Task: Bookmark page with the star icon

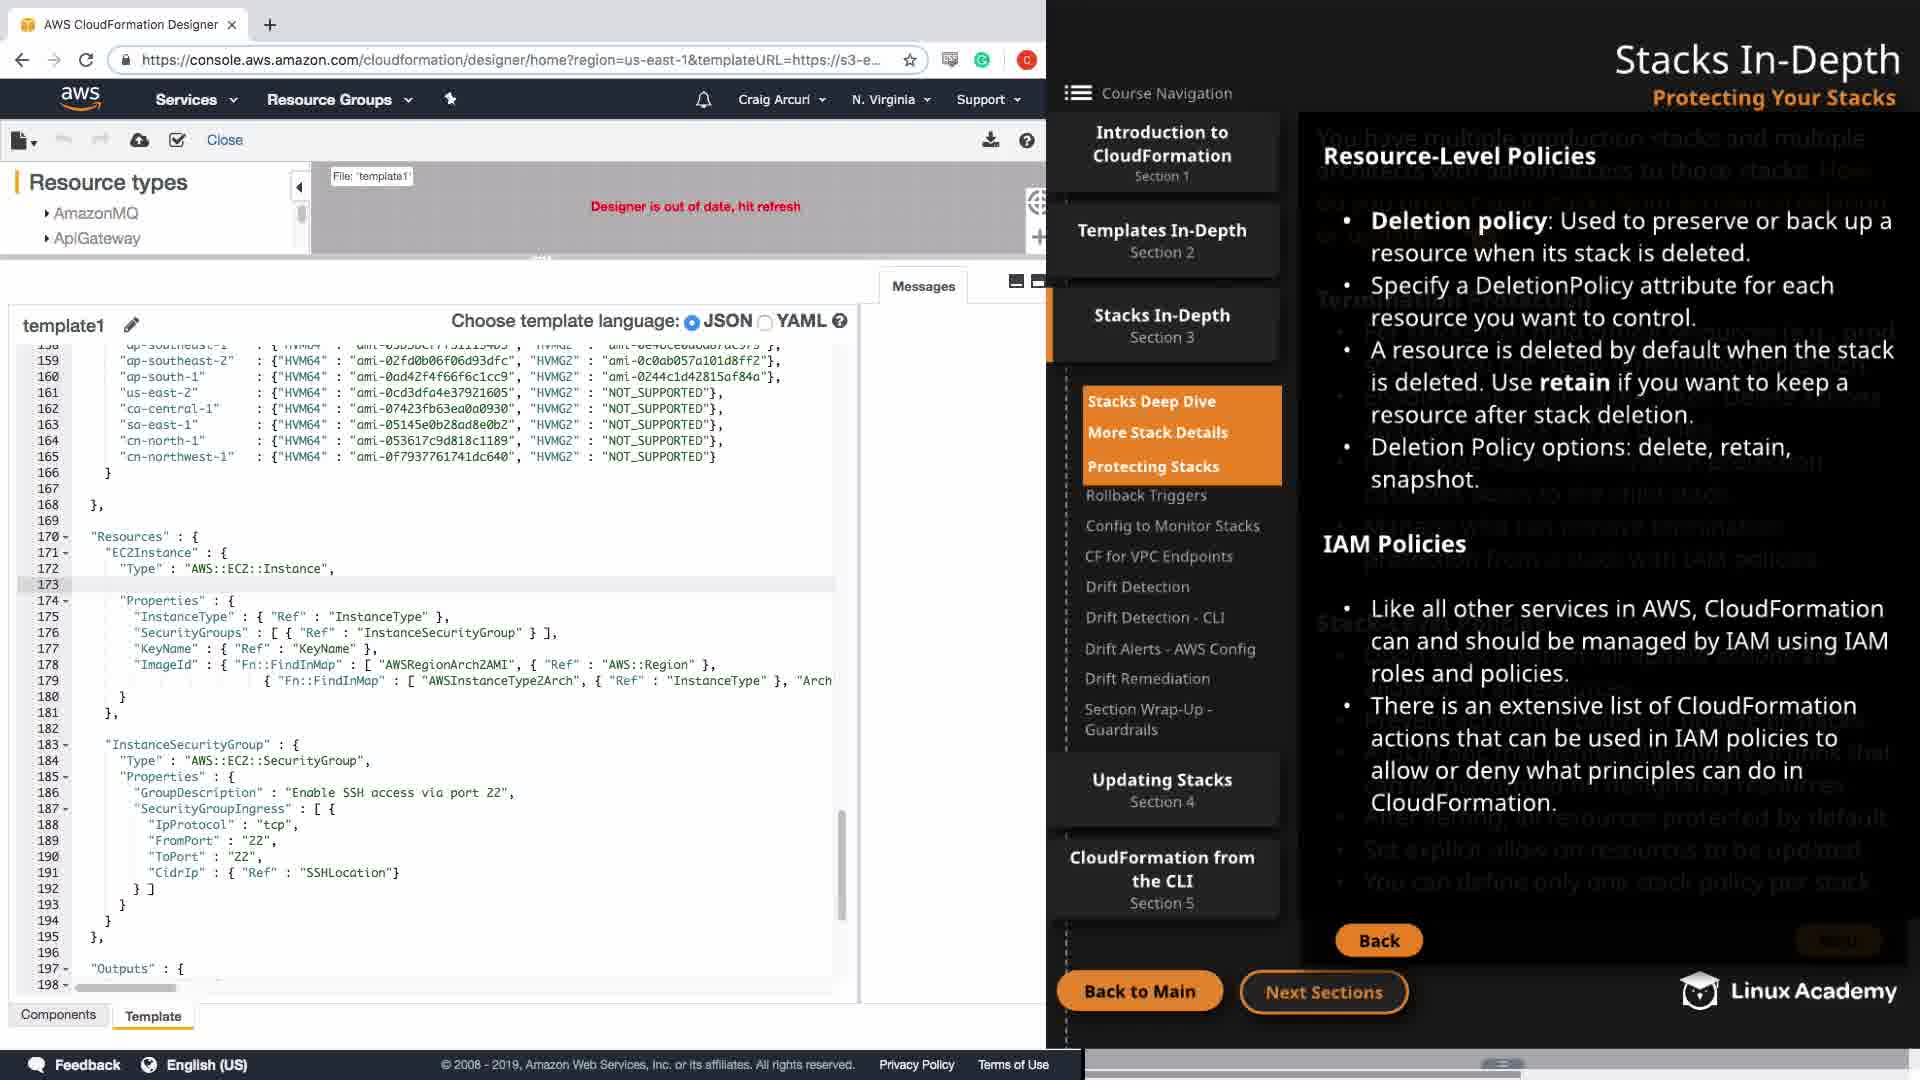Action: point(910,60)
